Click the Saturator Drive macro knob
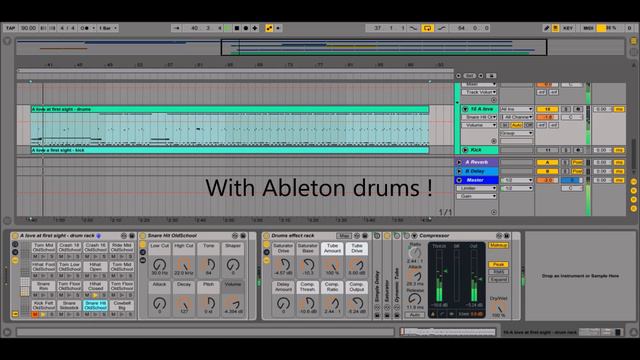The height and width of the screenshot is (360, 640). (283, 264)
